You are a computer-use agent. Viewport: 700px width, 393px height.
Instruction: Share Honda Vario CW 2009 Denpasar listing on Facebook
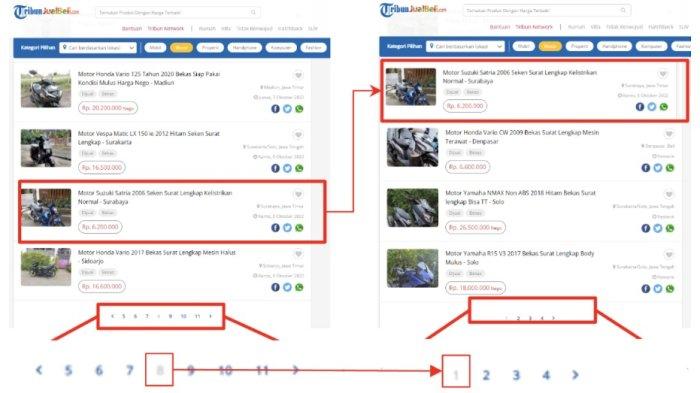tap(646, 167)
